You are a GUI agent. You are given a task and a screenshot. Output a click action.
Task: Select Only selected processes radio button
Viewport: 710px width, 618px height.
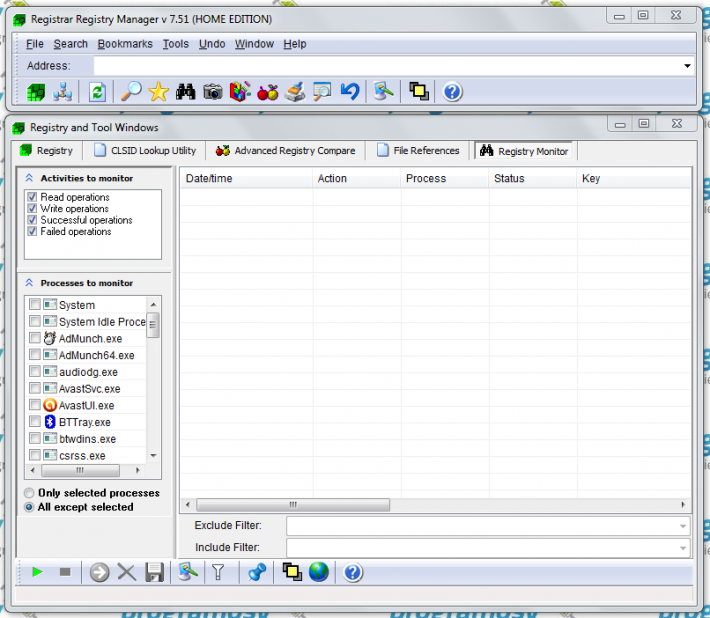[29, 493]
